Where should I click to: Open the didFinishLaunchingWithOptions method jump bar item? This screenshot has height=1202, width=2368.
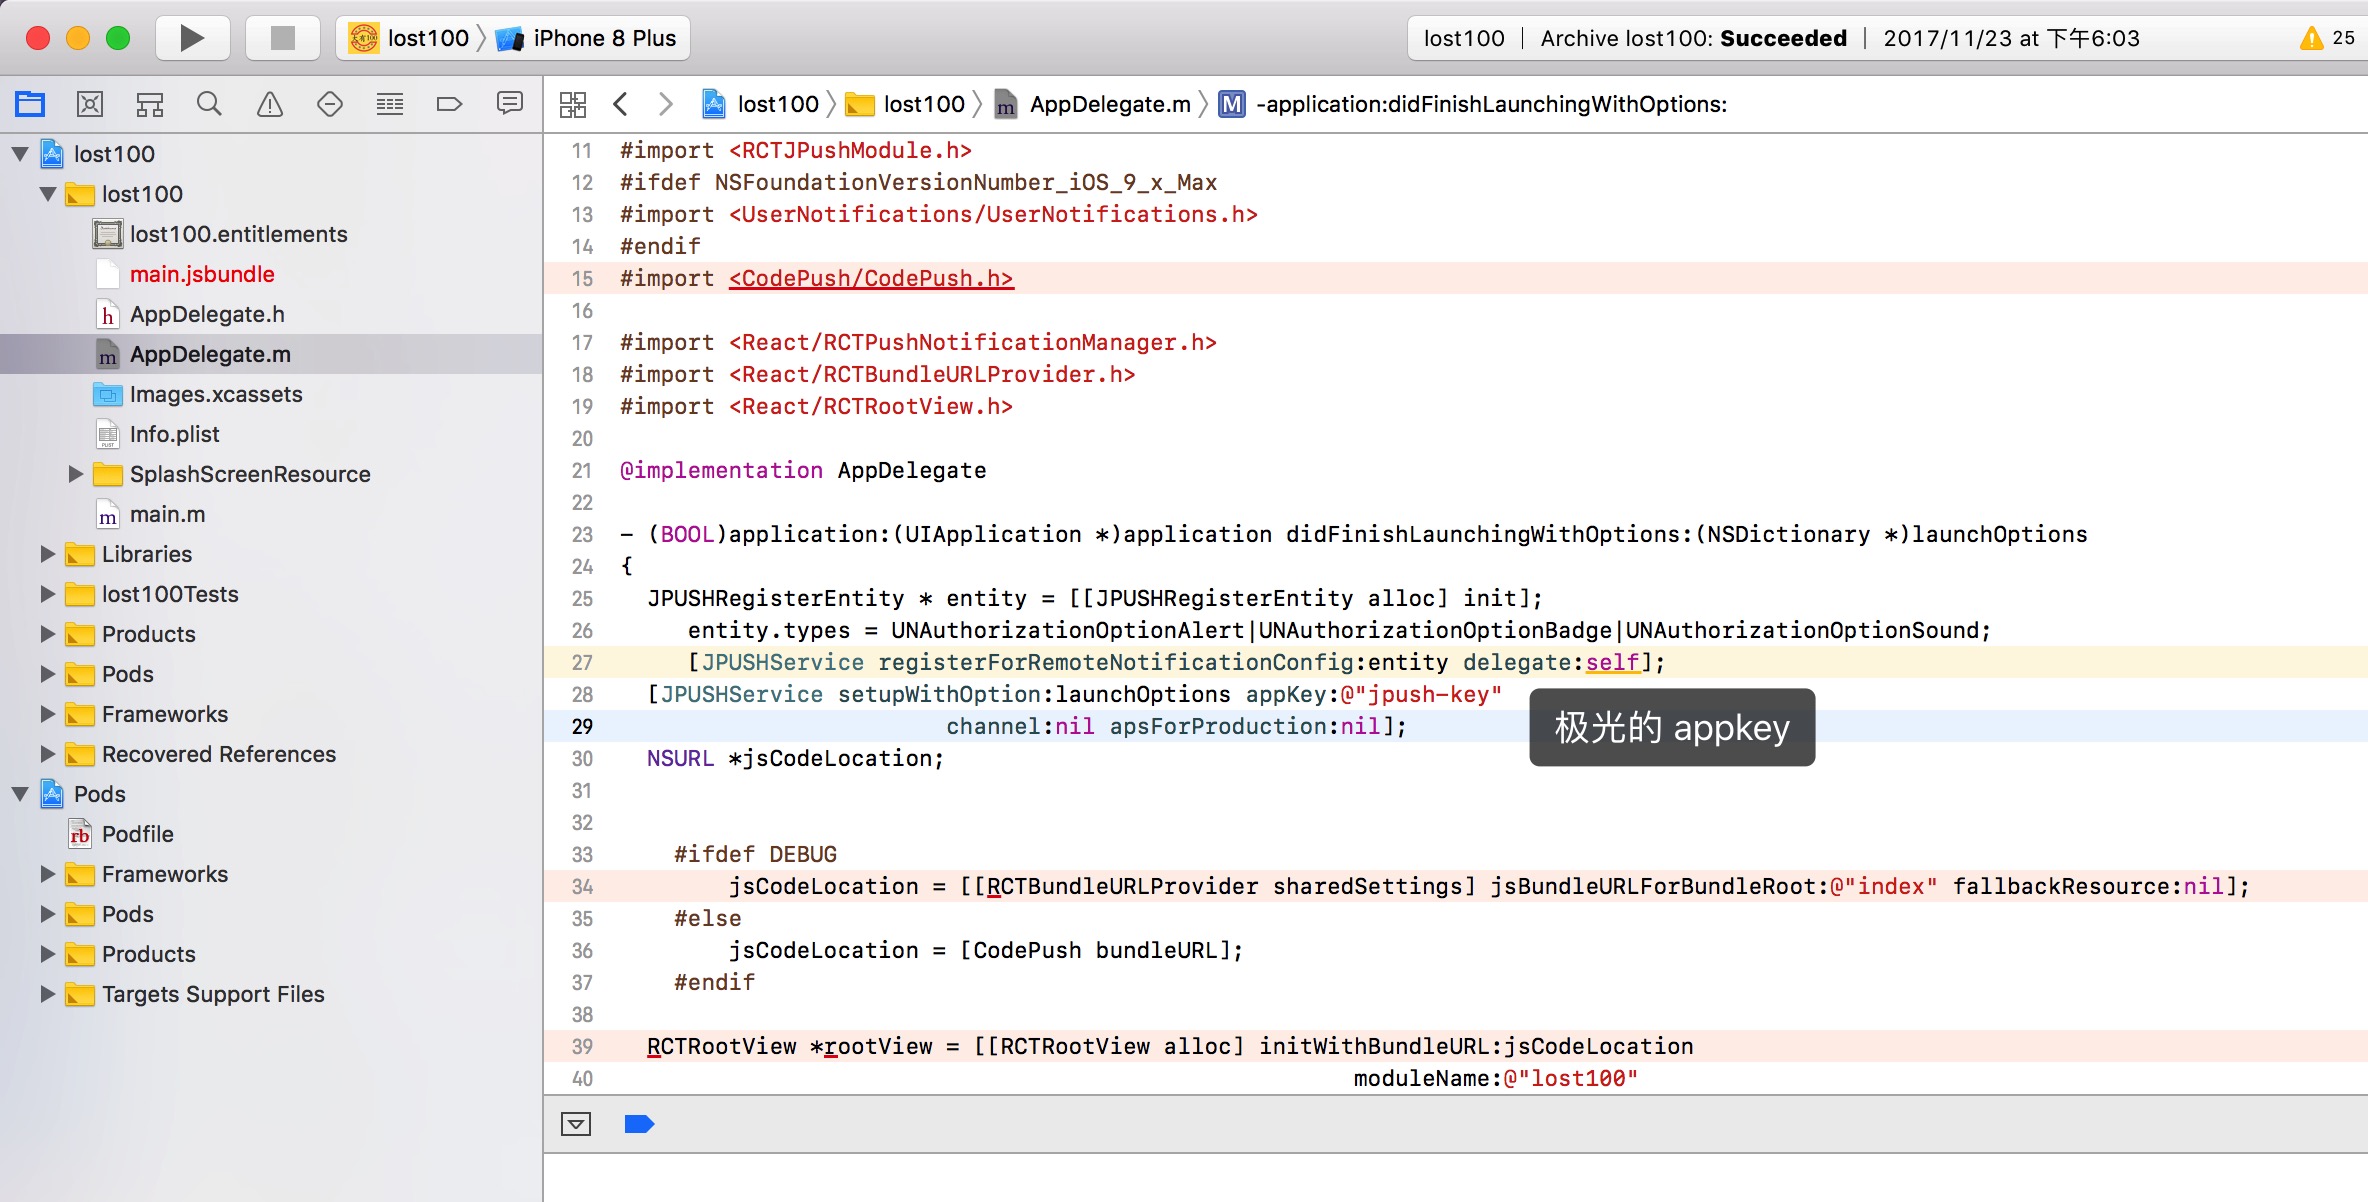[x=1473, y=104]
